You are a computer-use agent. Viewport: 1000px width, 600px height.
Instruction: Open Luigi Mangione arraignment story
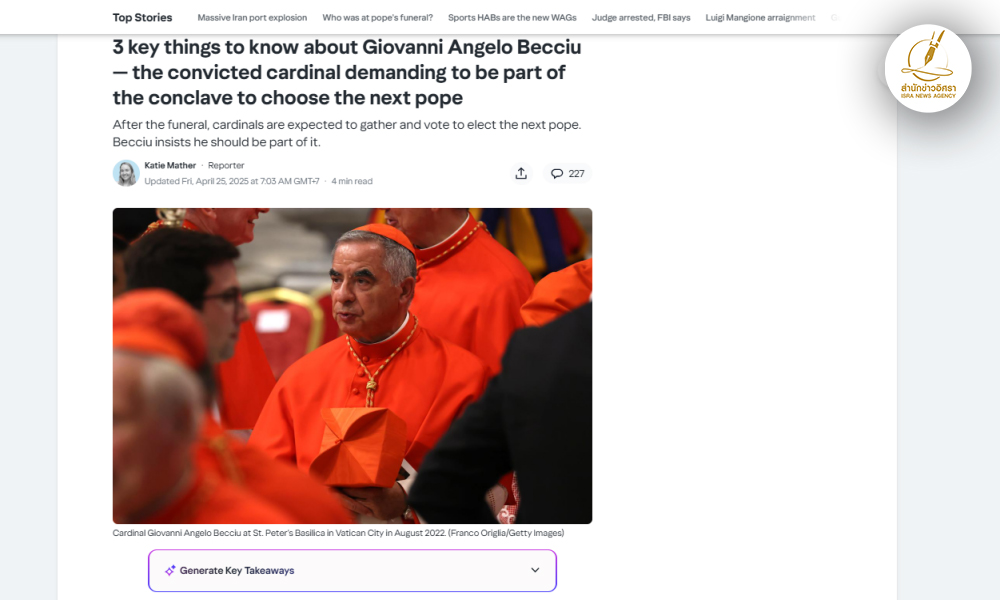click(x=760, y=18)
